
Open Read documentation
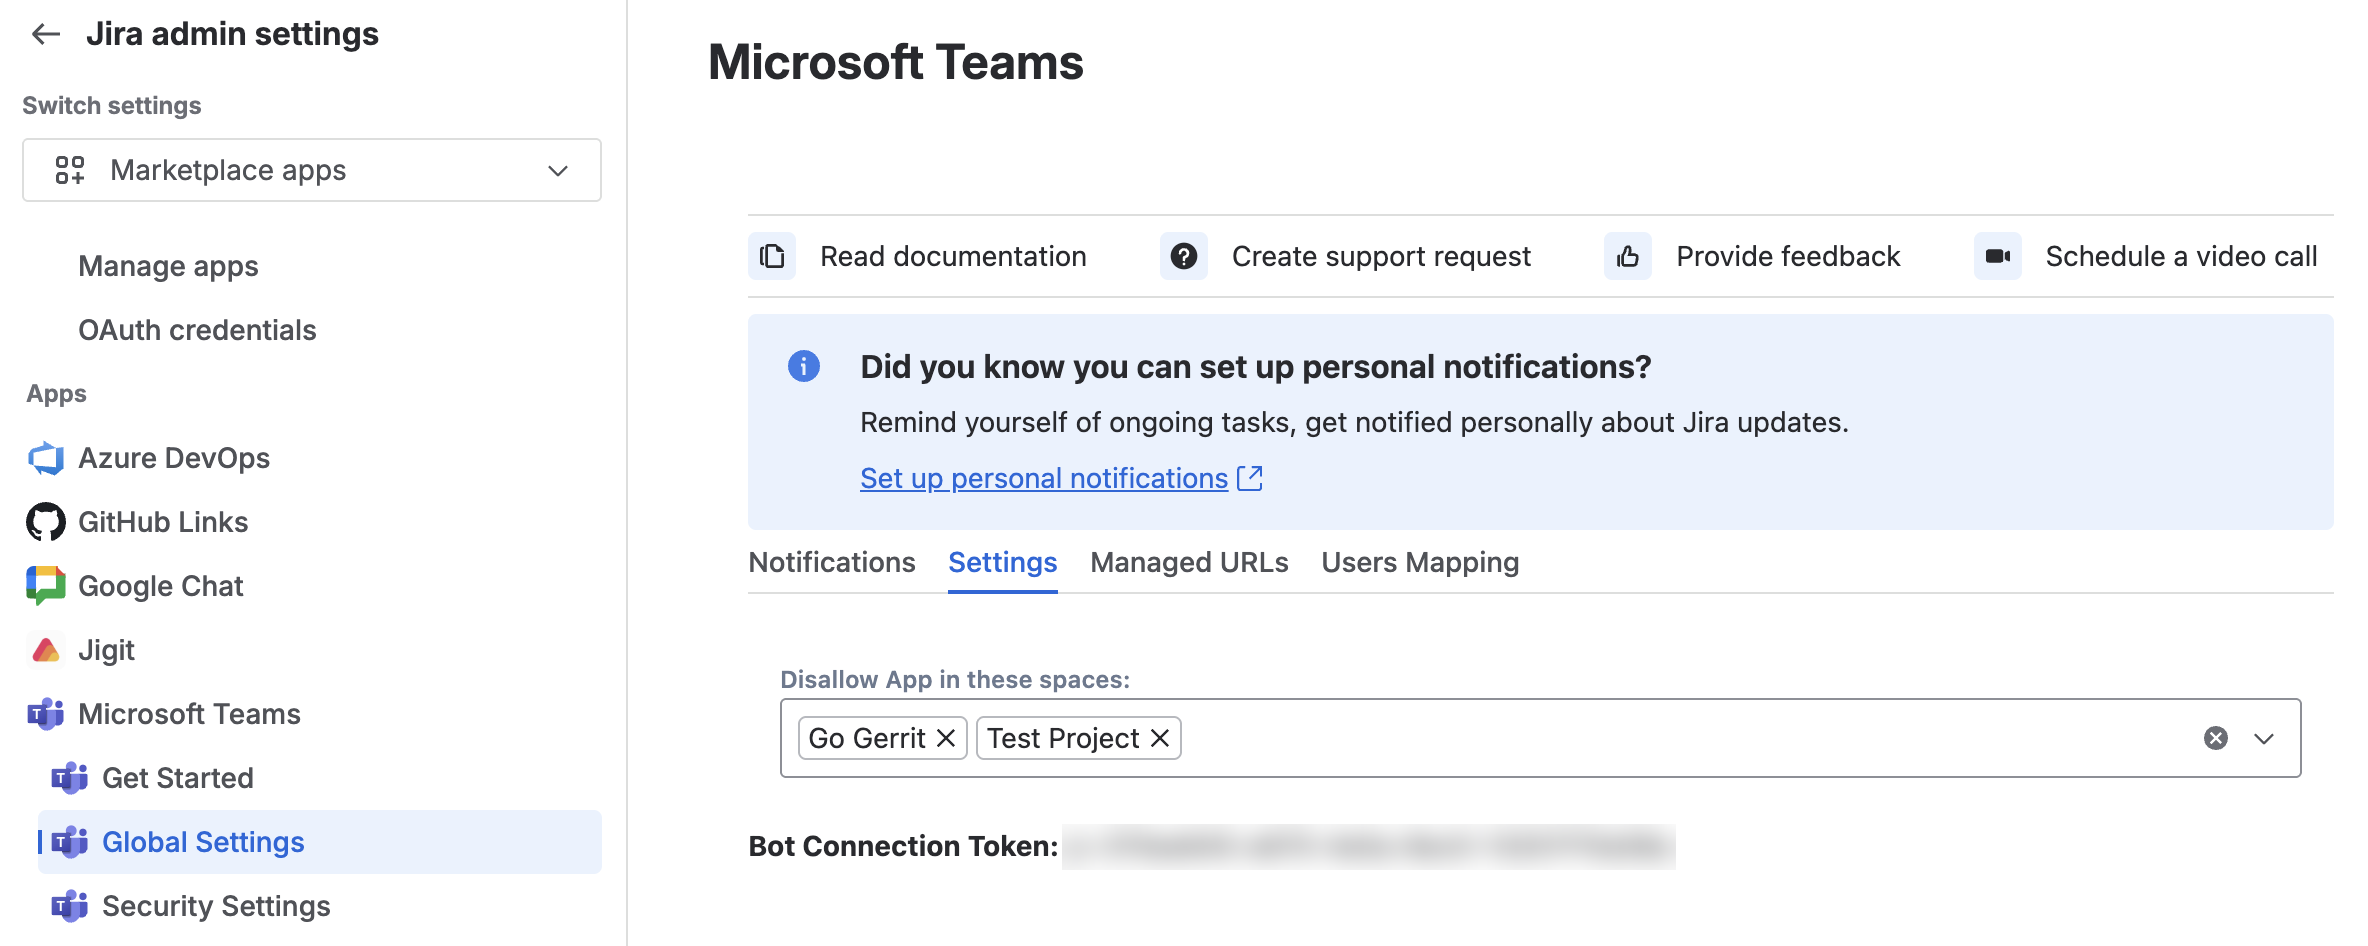pos(953,257)
